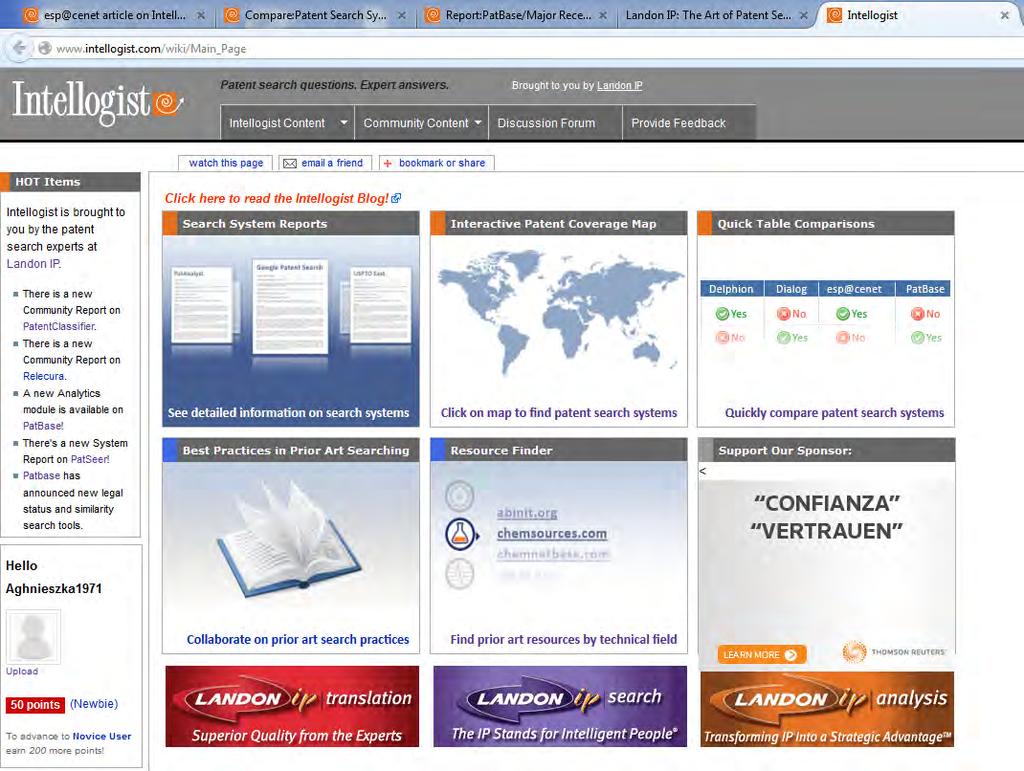Open the Relecura community report link
Viewport: 1024px width, 771px height.
(x=44, y=376)
